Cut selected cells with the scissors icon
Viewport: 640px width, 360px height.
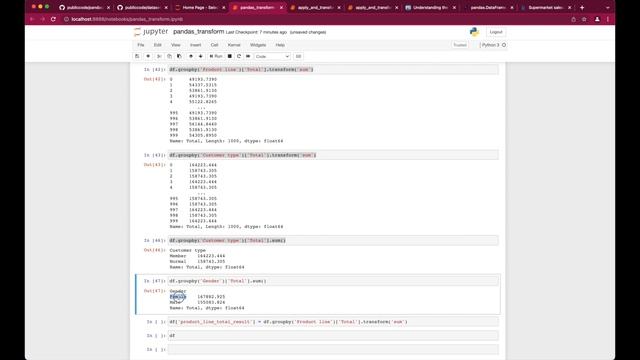[159, 56]
